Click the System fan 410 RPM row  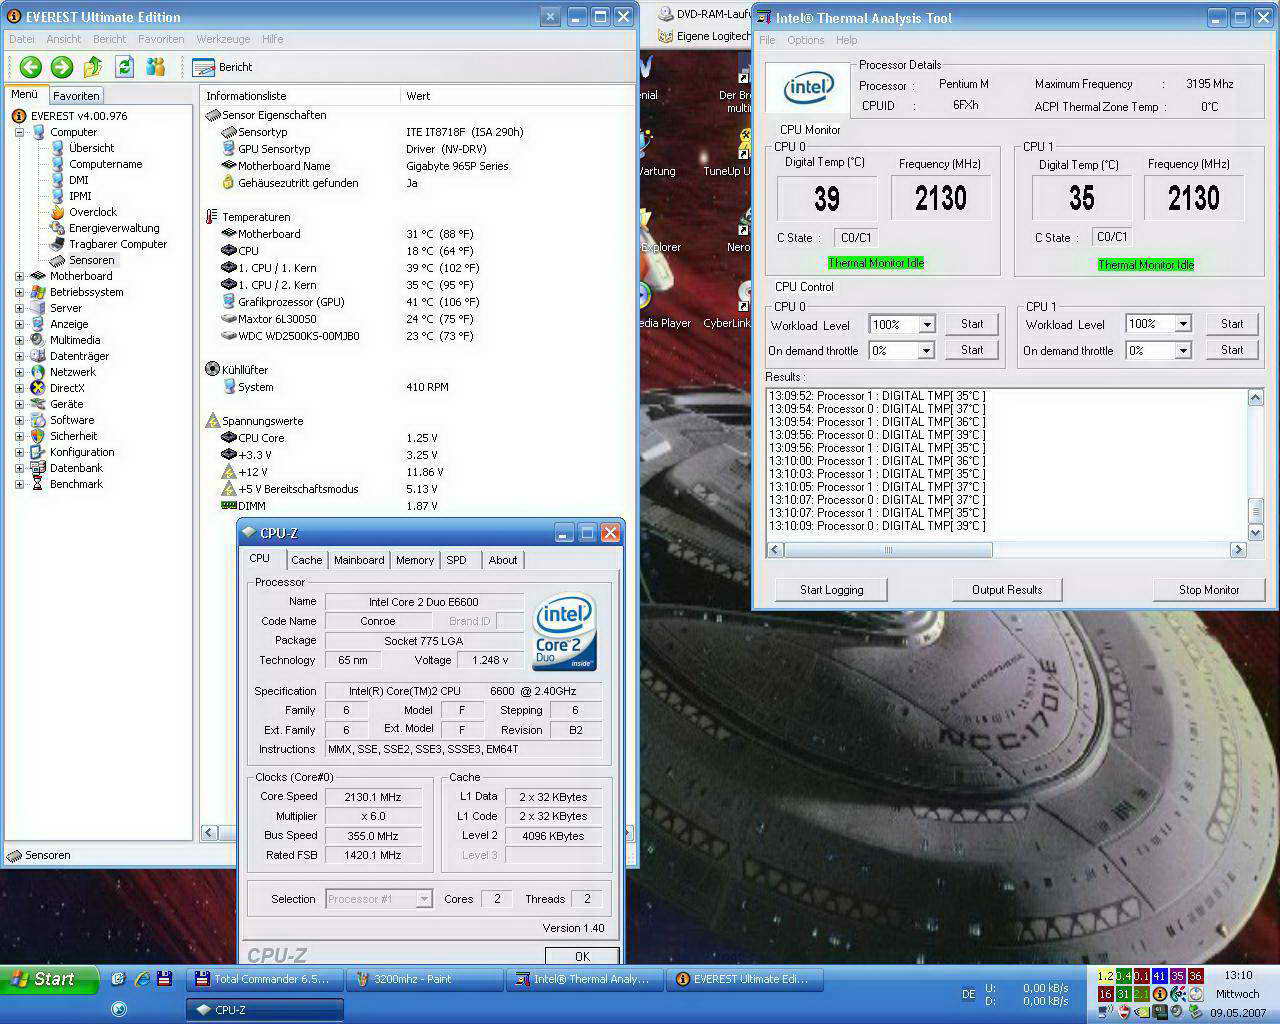pyautogui.click(x=415, y=387)
